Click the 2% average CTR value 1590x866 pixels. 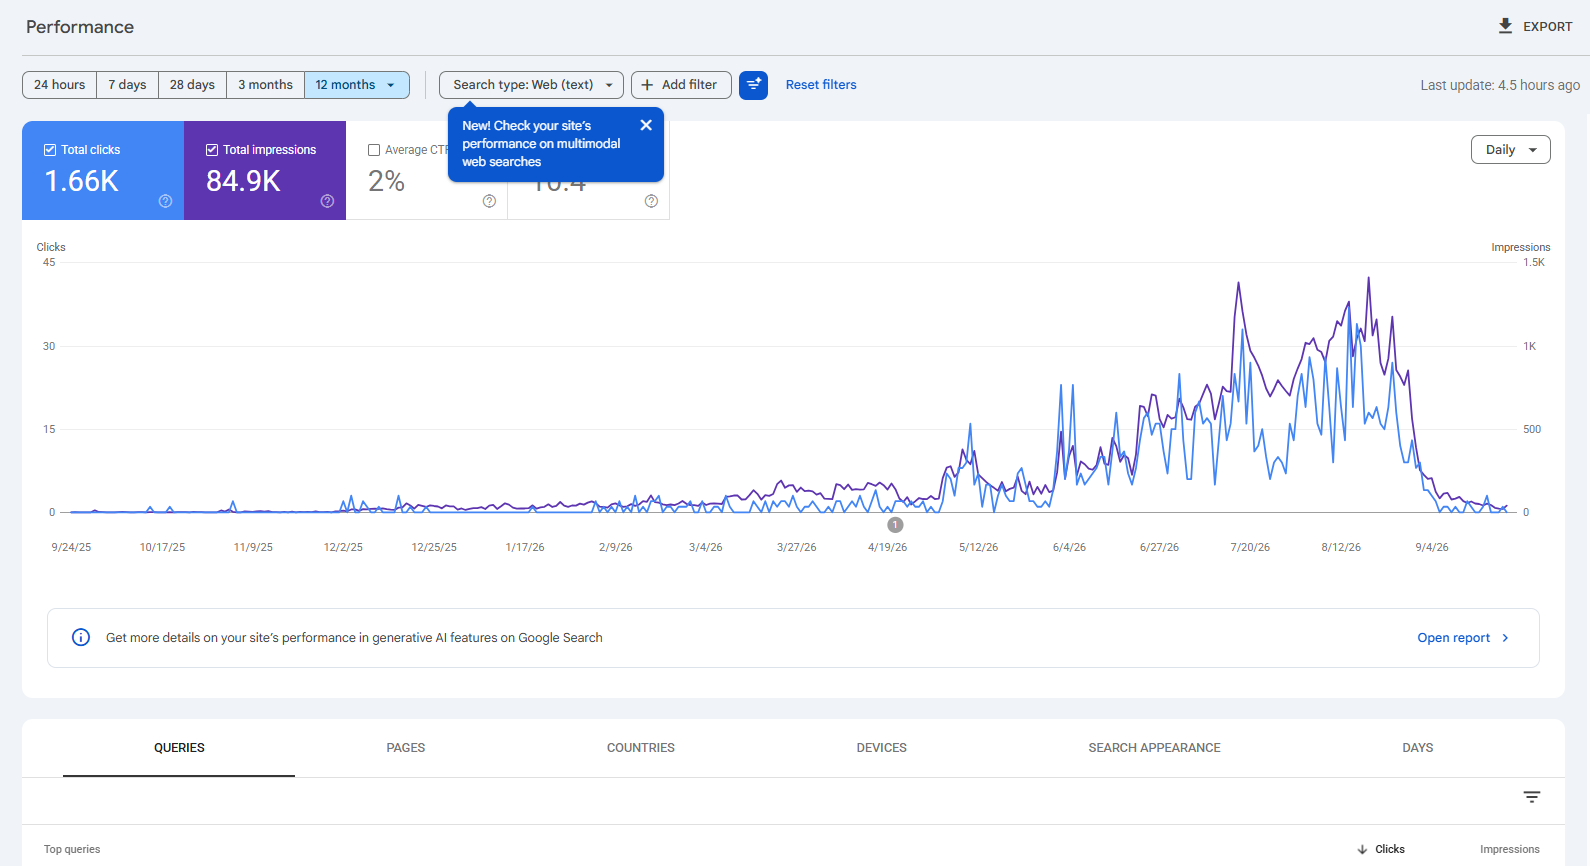(x=386, y=181)
